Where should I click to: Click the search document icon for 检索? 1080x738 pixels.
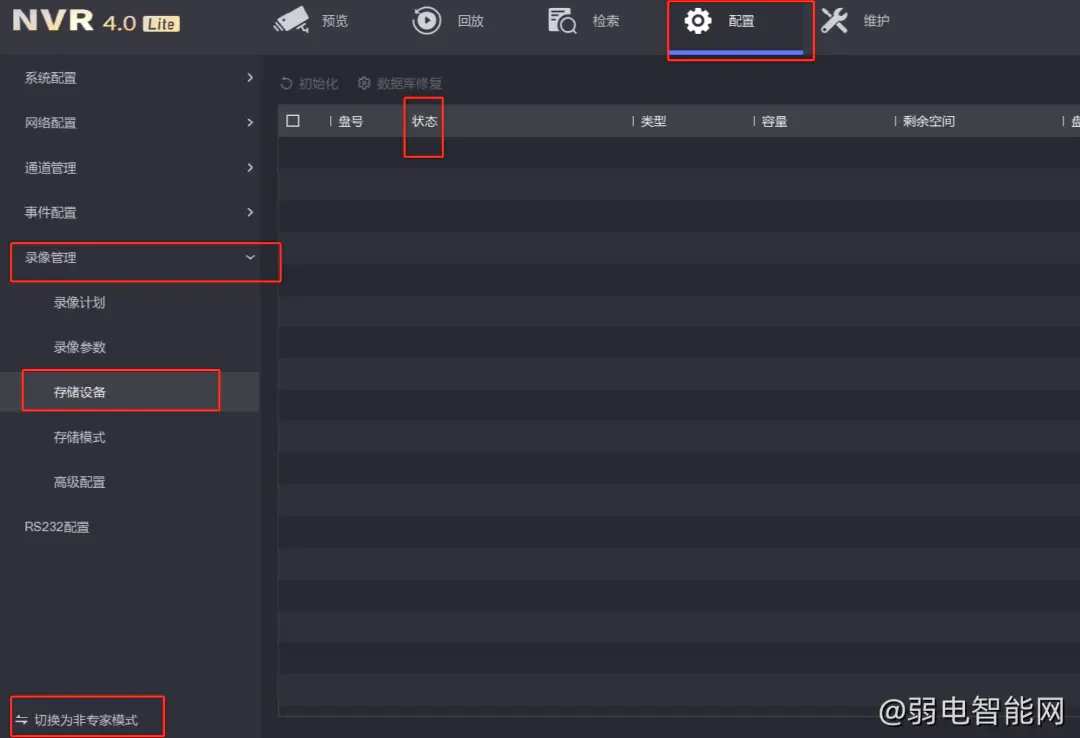coord(562,21)
